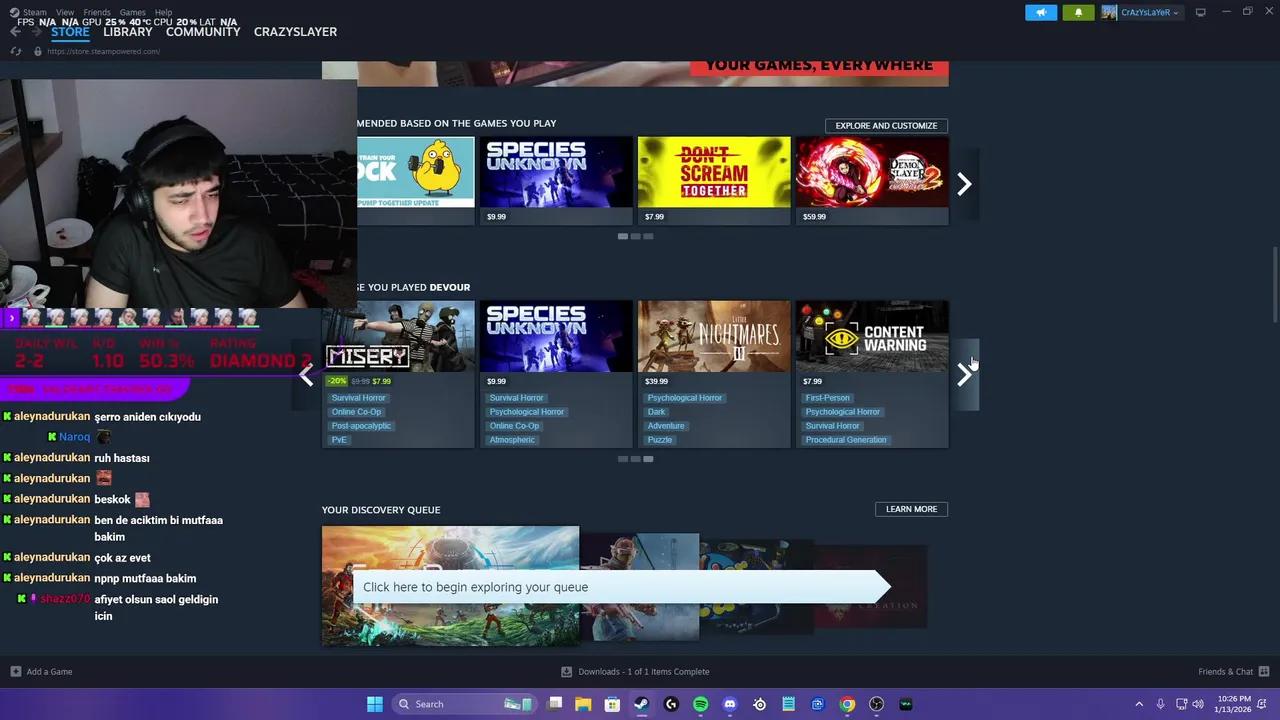
Task: Open Google Chrome from the taskbar
Action: [847, 704]
